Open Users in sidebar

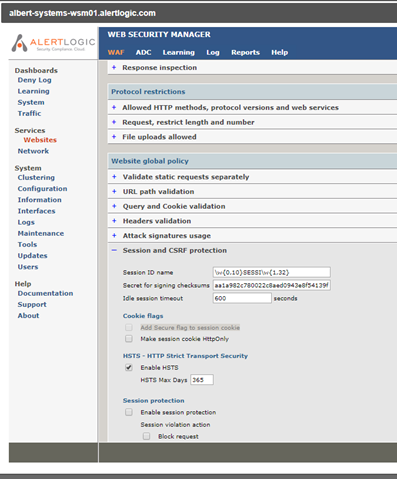(x=28, y=267)
